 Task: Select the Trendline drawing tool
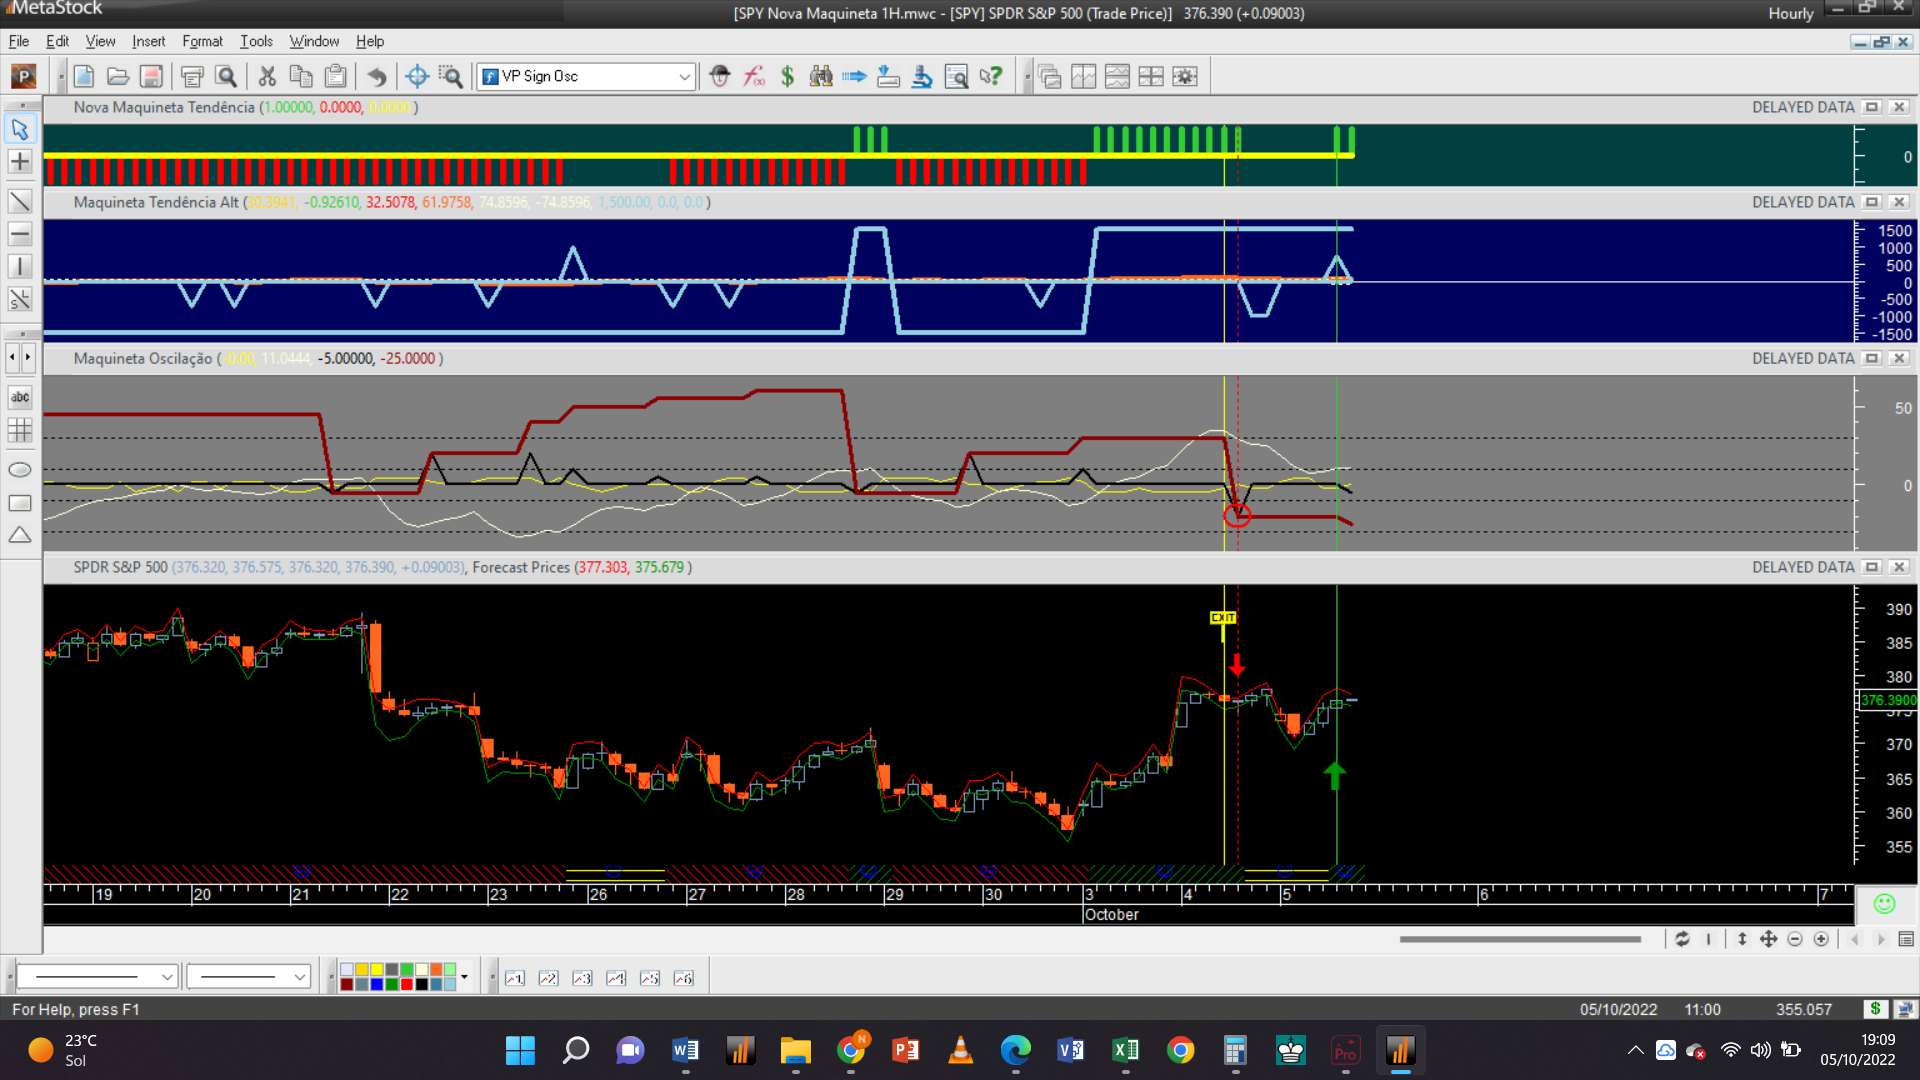pos(20,201)
